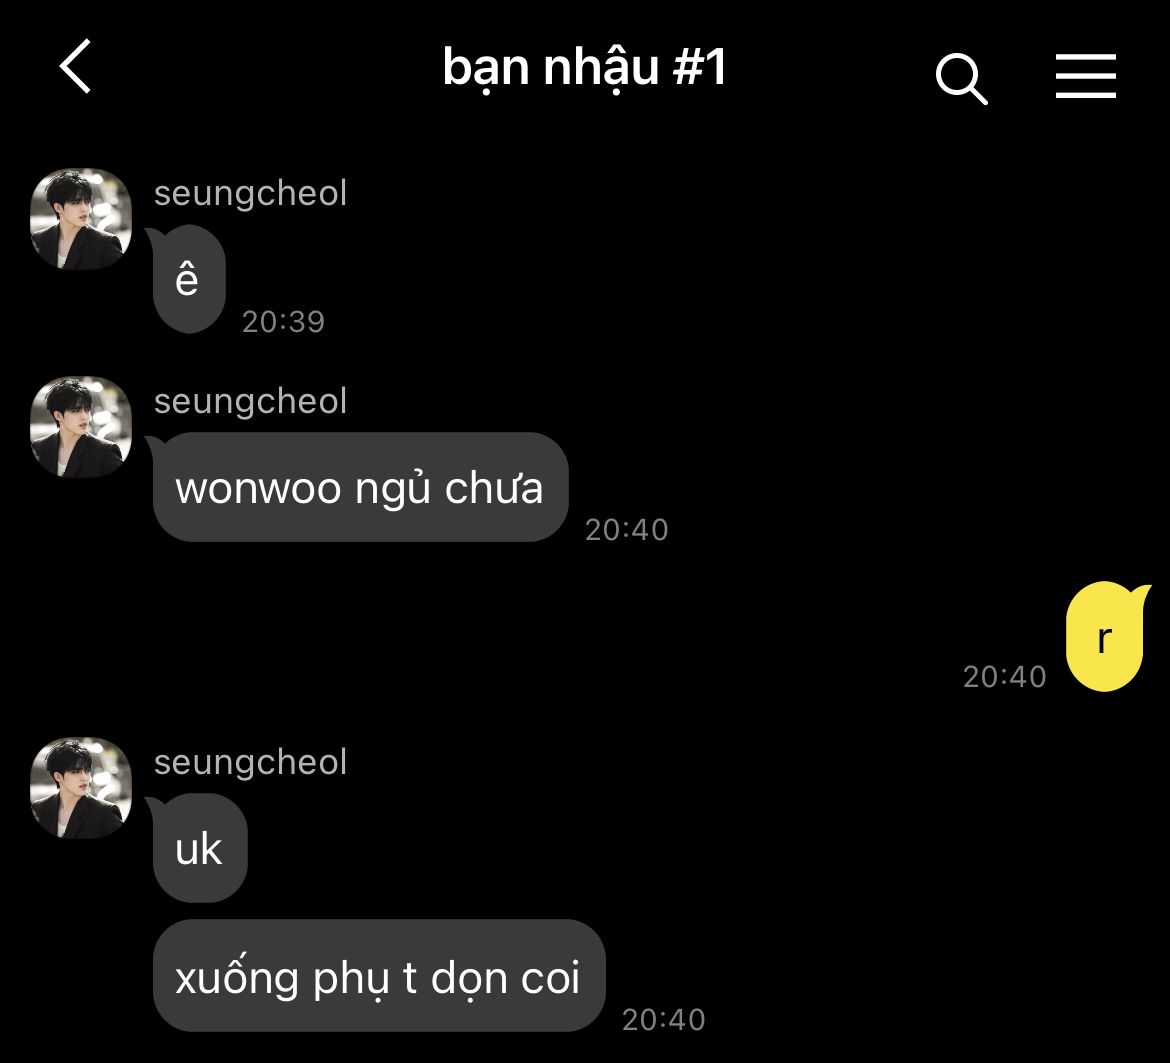Open the chat search magnifier

(962, 78)
